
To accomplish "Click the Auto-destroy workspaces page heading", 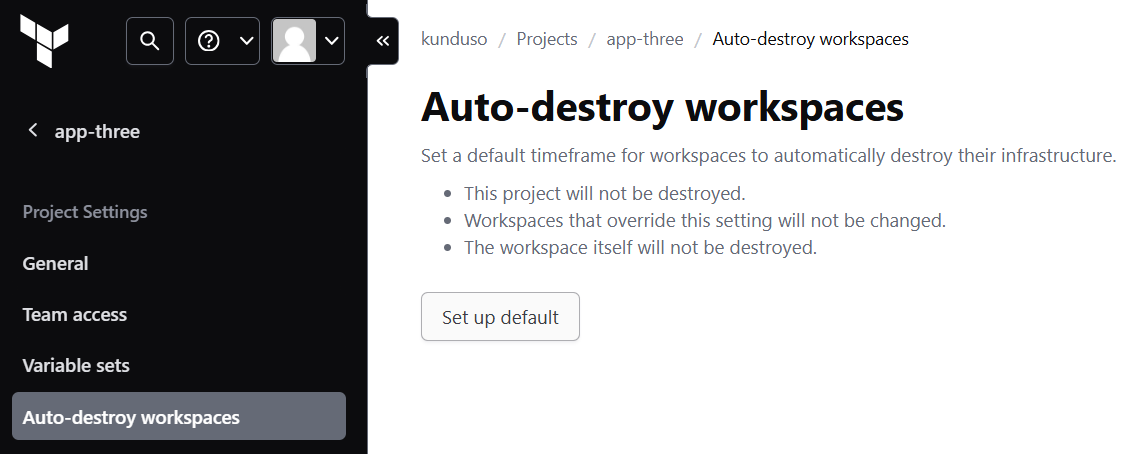I will pos(662,107).
